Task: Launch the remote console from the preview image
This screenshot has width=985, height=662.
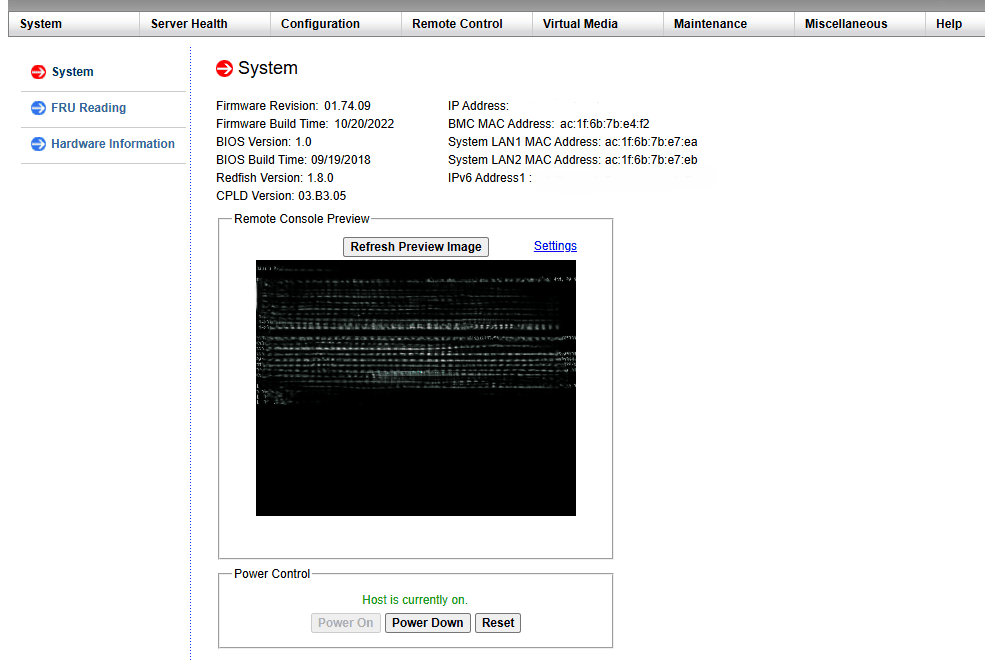Action: (416, 388)
